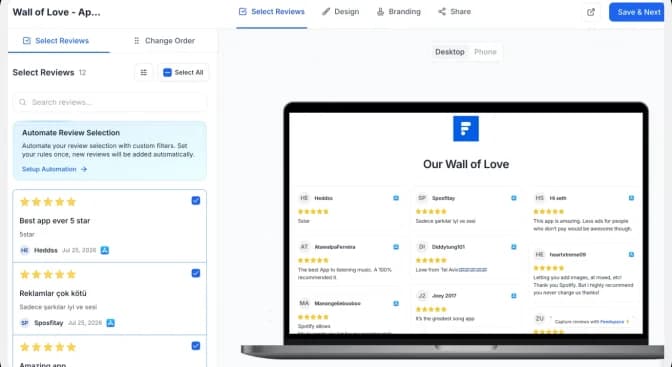Click App Store icon next to Sposfitay
Screen dimensions: 672x367
(x=111, y=323)
